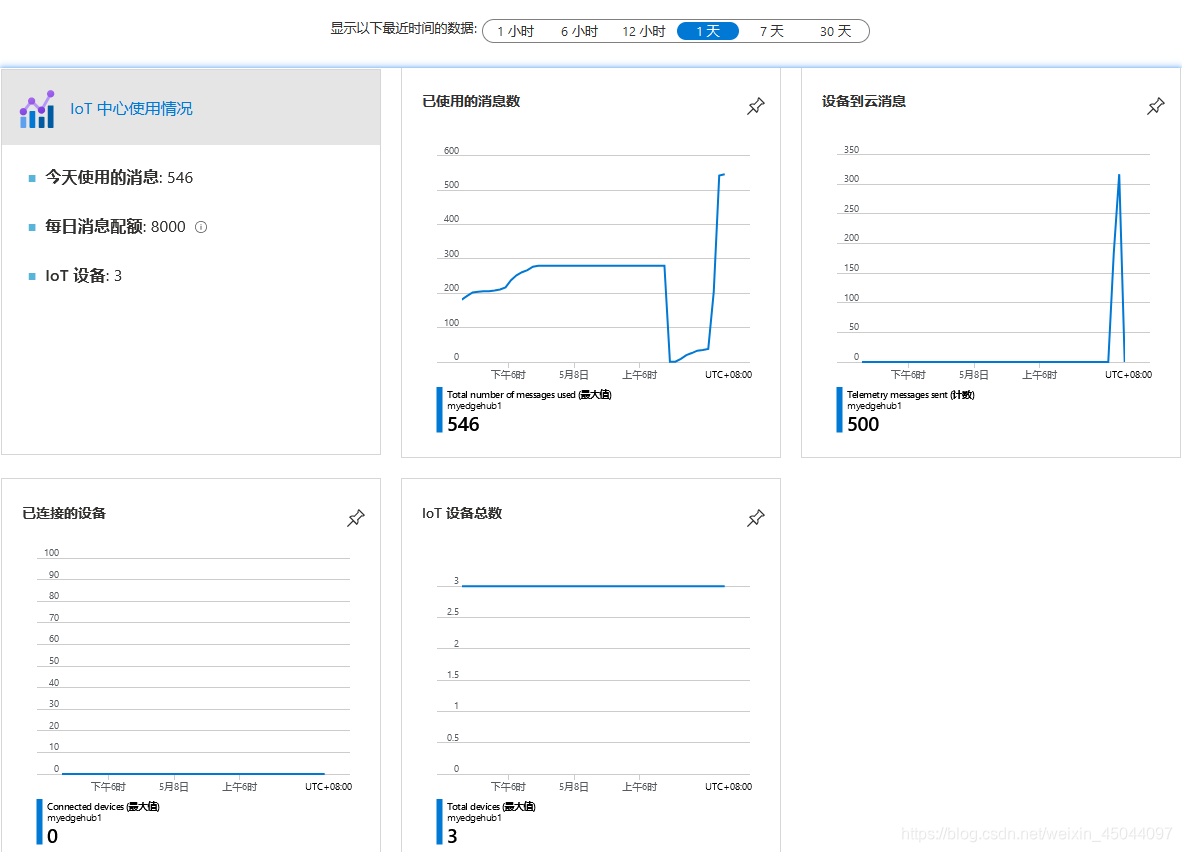Pin the 已使用的消息数 chart

(x=755, y=106)
